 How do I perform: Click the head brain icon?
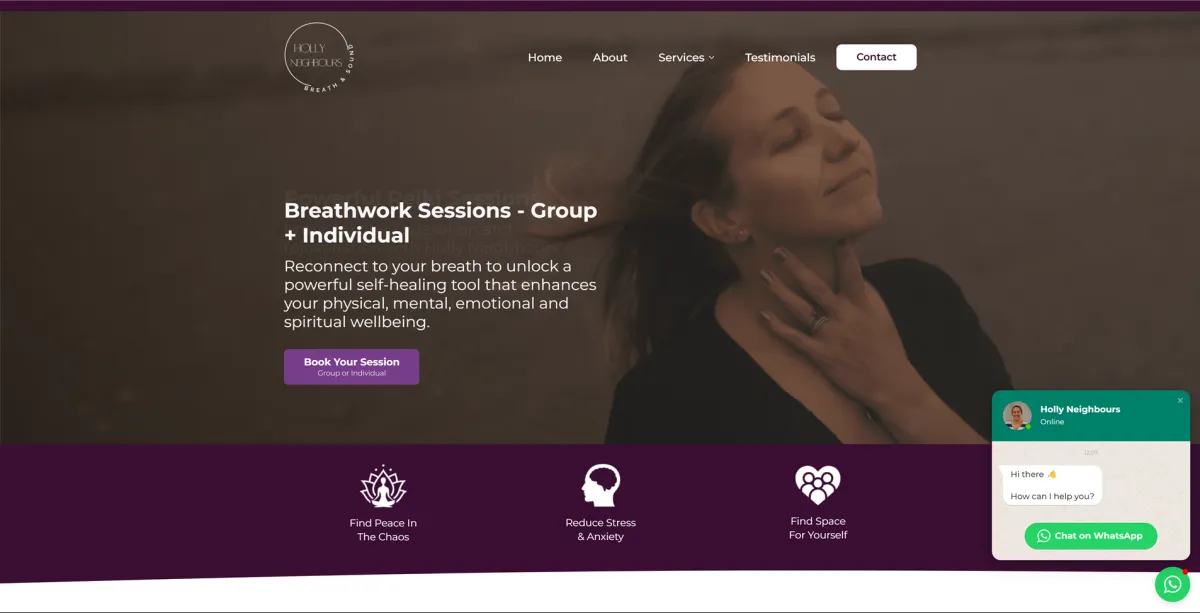click(x=601, y=485)
